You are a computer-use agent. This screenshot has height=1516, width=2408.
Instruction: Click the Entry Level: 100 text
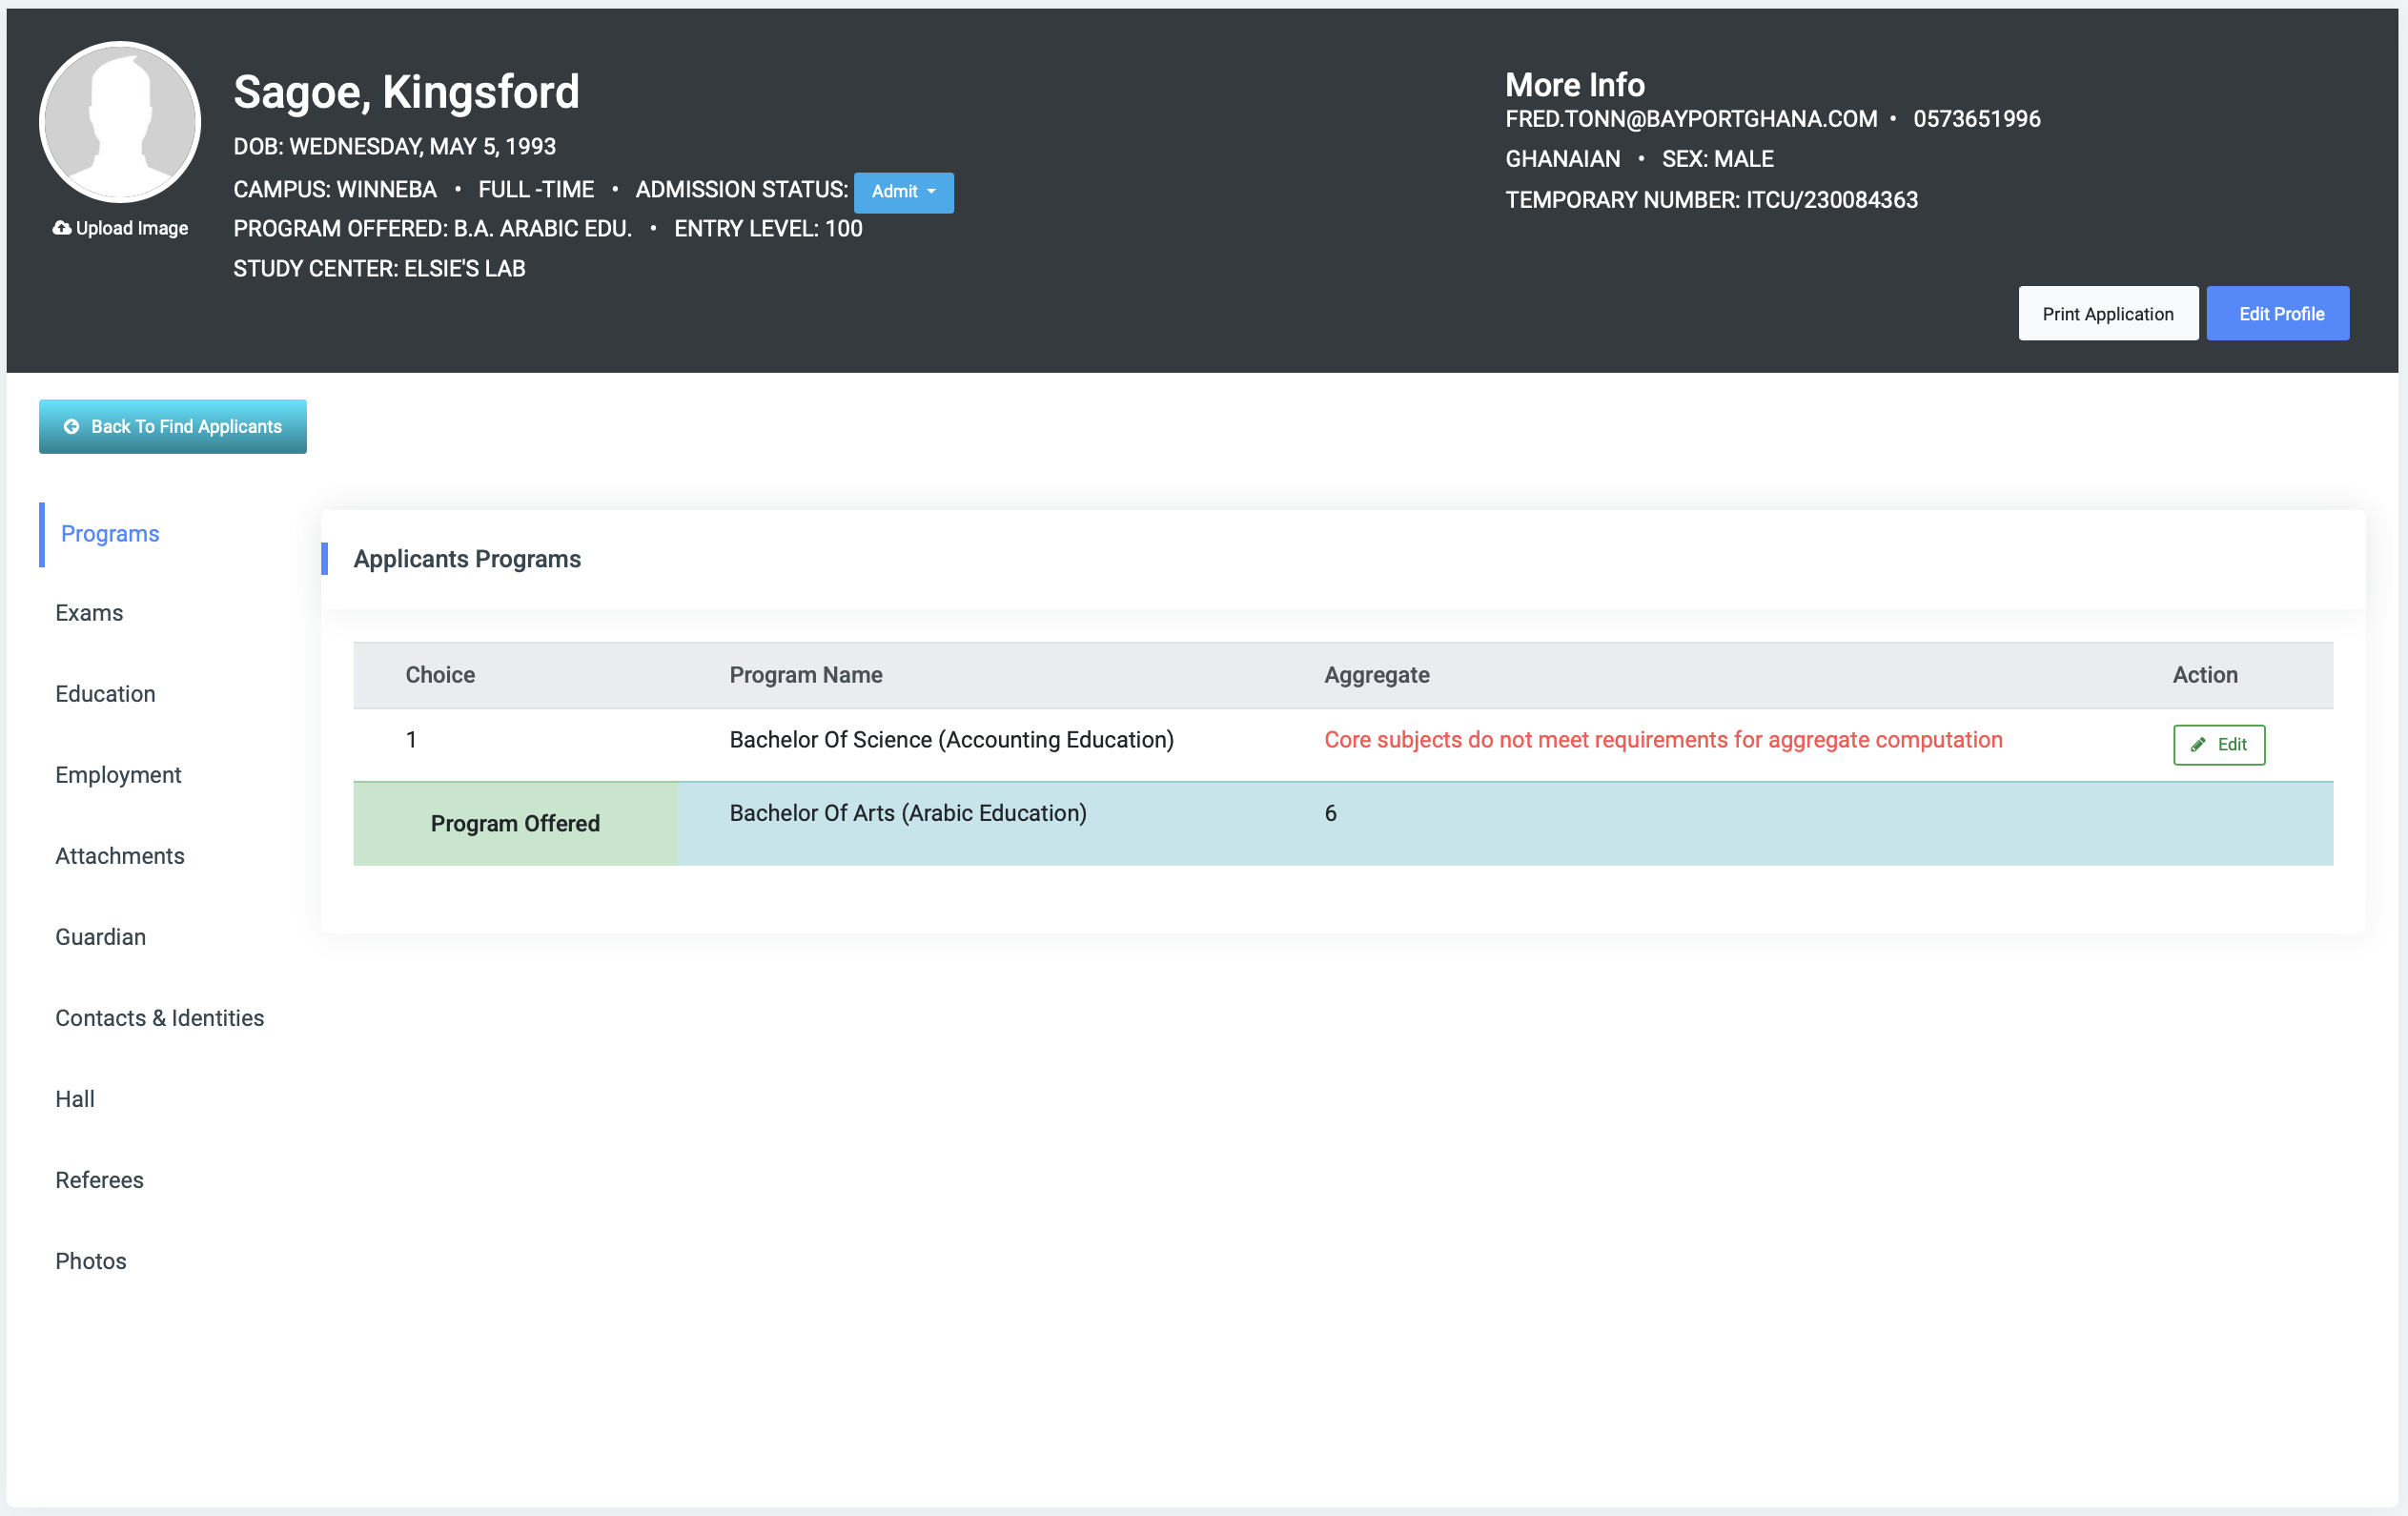(x=768, y=229)
